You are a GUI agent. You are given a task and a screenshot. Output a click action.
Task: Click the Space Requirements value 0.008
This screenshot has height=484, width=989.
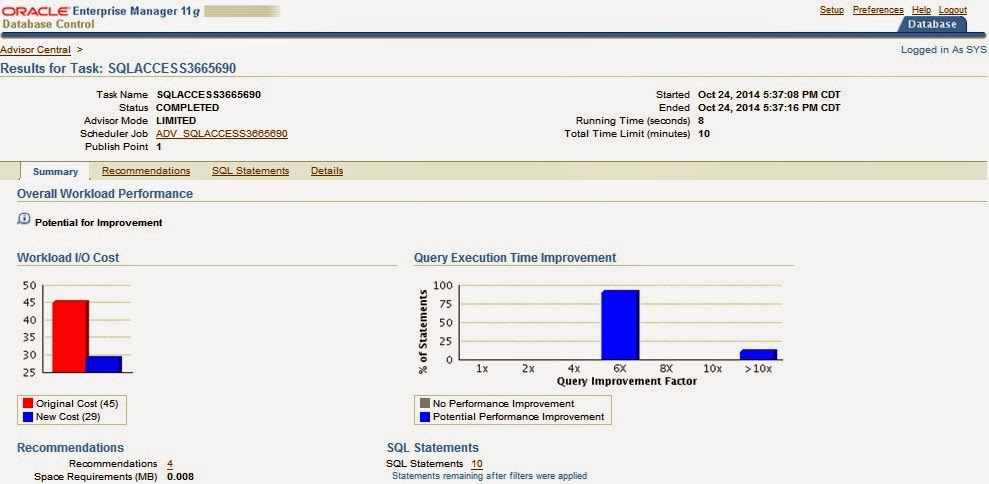180,476
